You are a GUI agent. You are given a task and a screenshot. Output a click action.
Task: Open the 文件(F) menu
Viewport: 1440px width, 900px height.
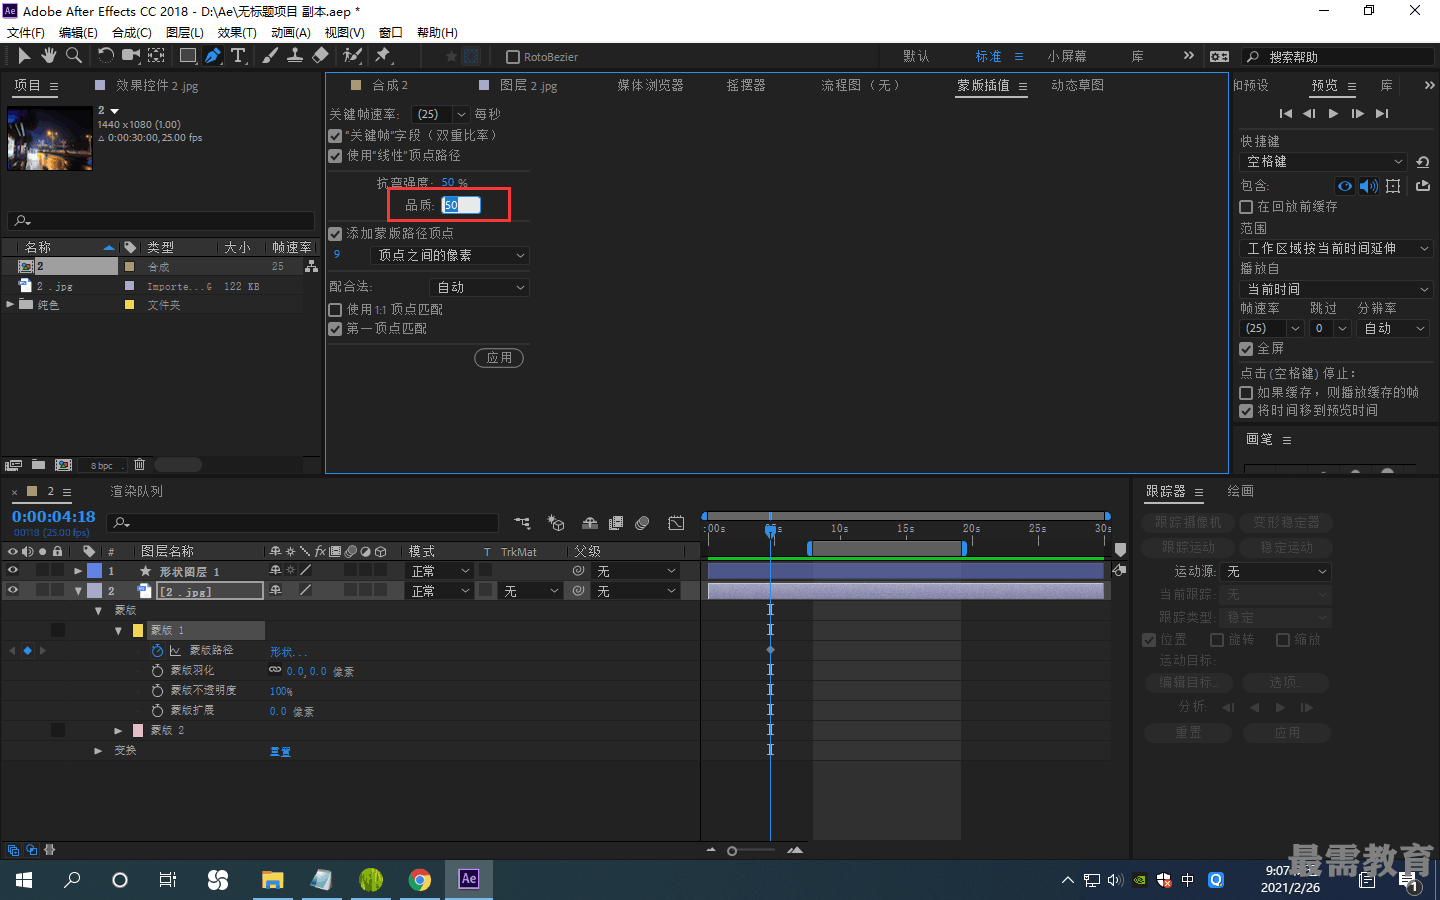(25, 33)
